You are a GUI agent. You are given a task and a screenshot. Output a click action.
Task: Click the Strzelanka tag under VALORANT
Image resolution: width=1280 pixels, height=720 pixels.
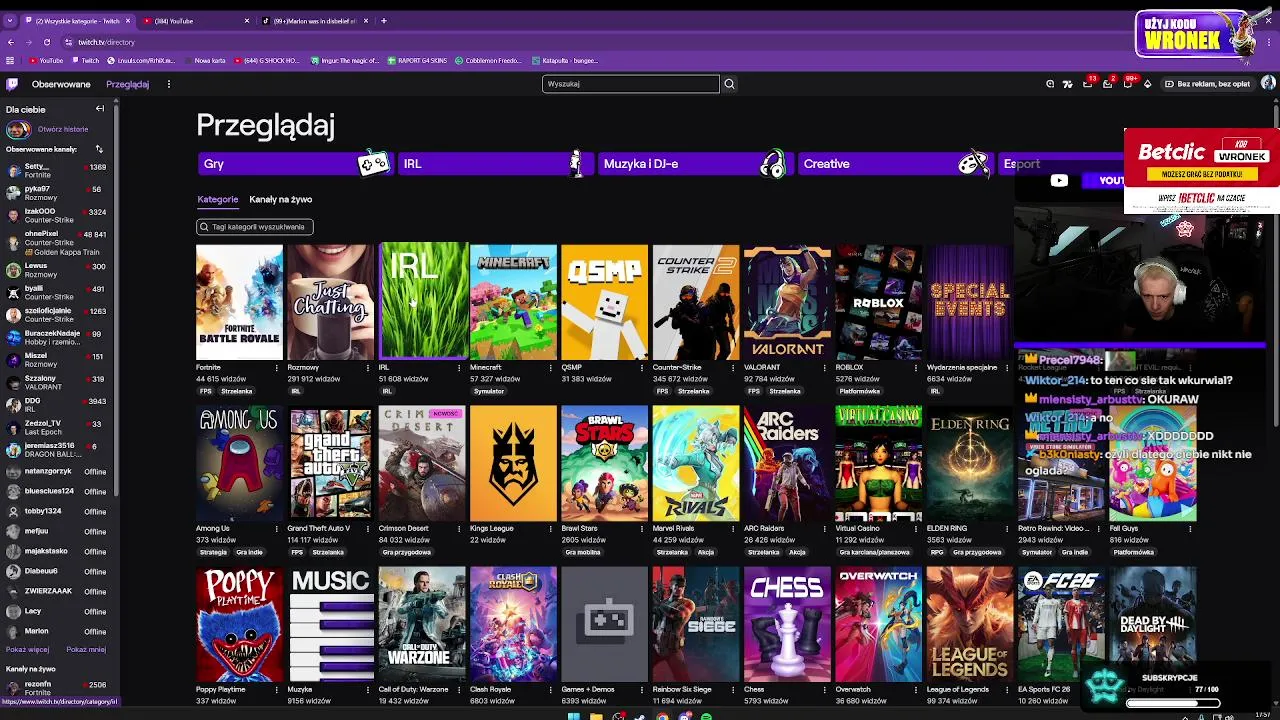point(785,391)
